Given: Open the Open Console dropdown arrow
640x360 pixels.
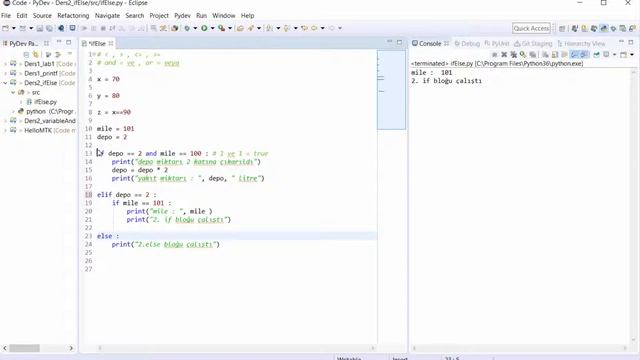Looking at the screenshot, I should pyautogui.click(x=632, y=54).
